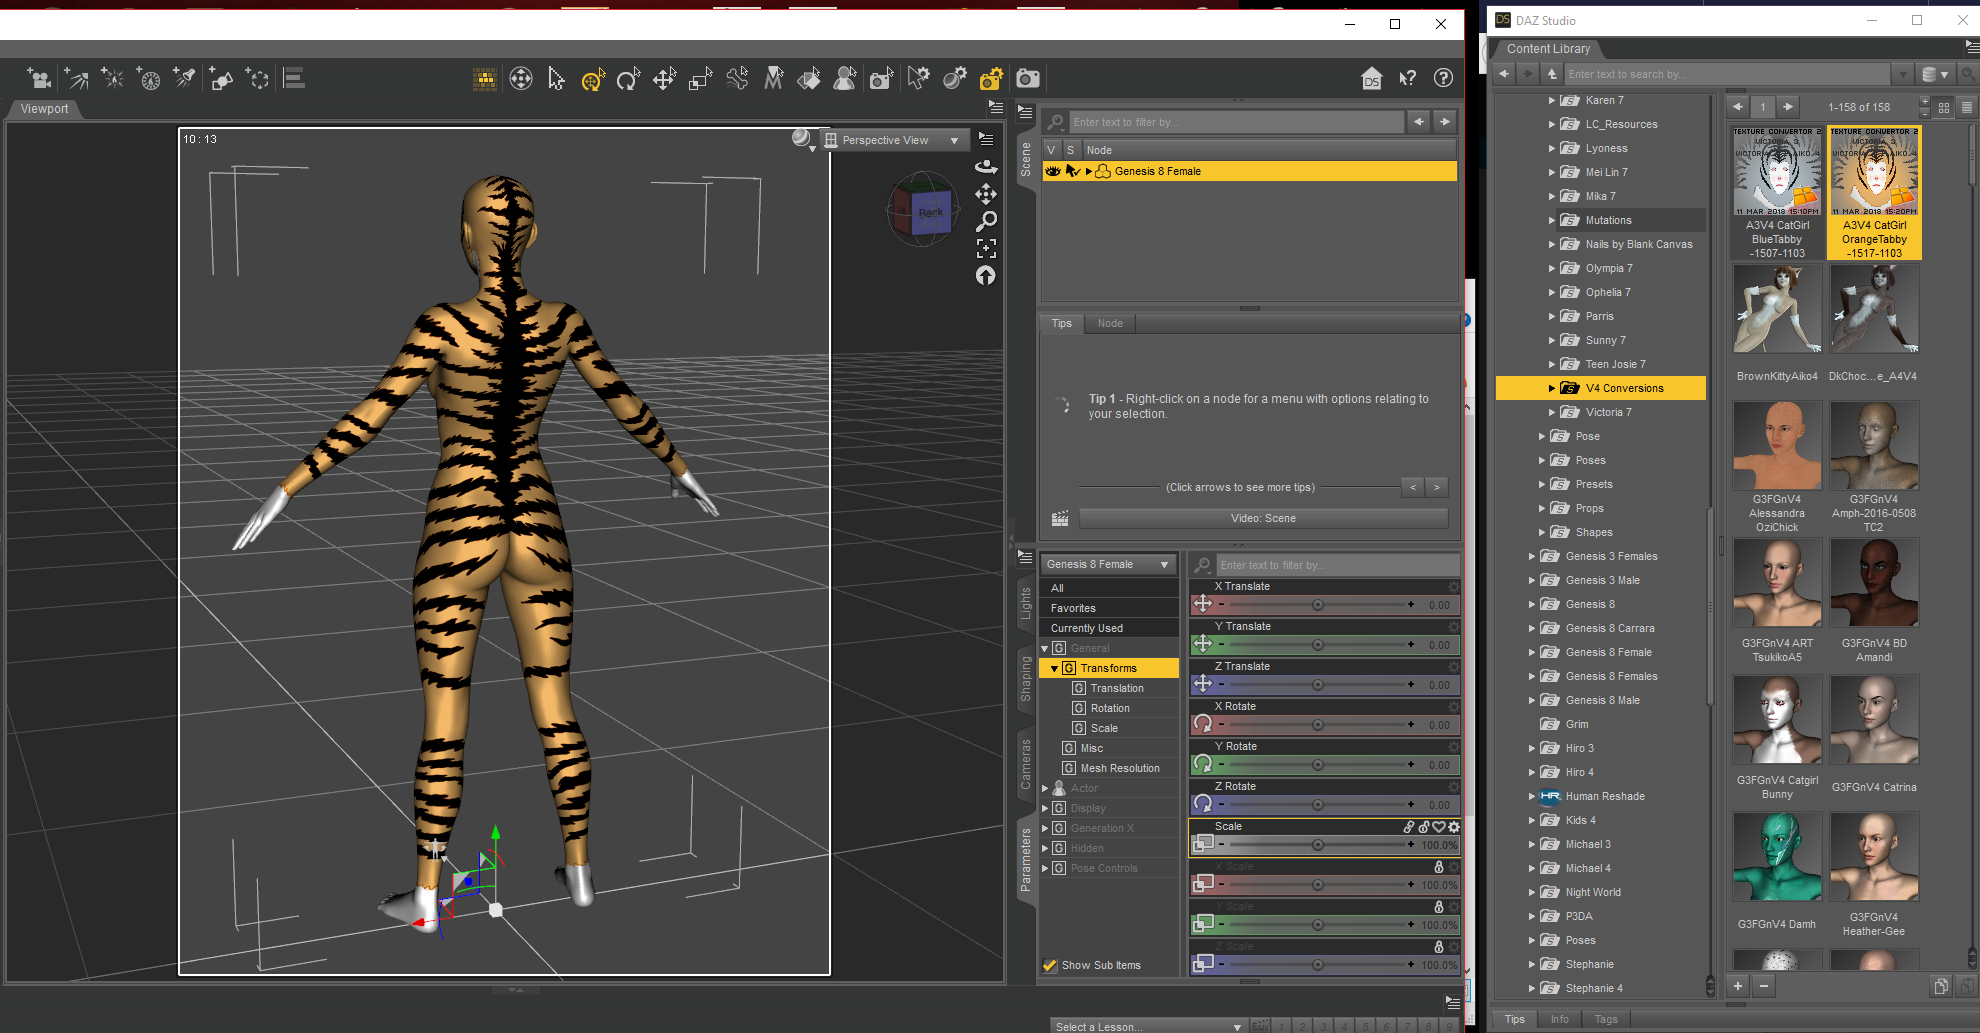Viewport: 1980px width, 1033px height.
Task: Click the Create New Camera icon
Action: pyautogui.click(x=39, y=79)
